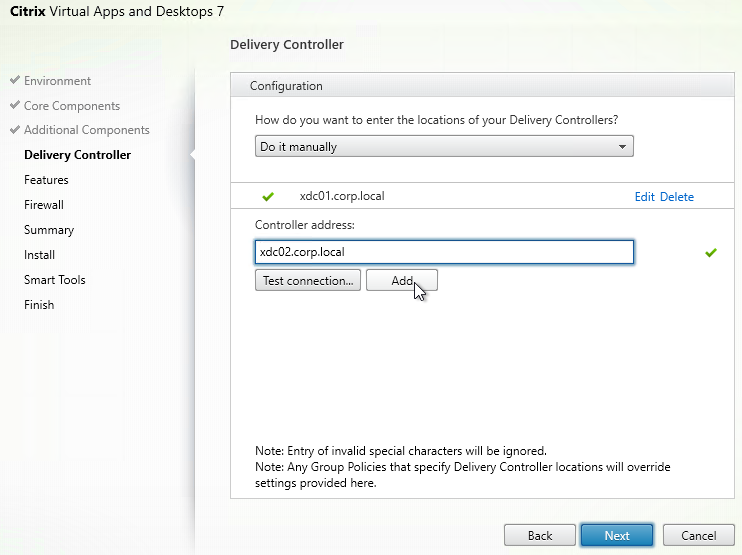Go to the Firewall step
This screenshot has width=742, height=555.
pyautogui.click(x=44, y=205)
